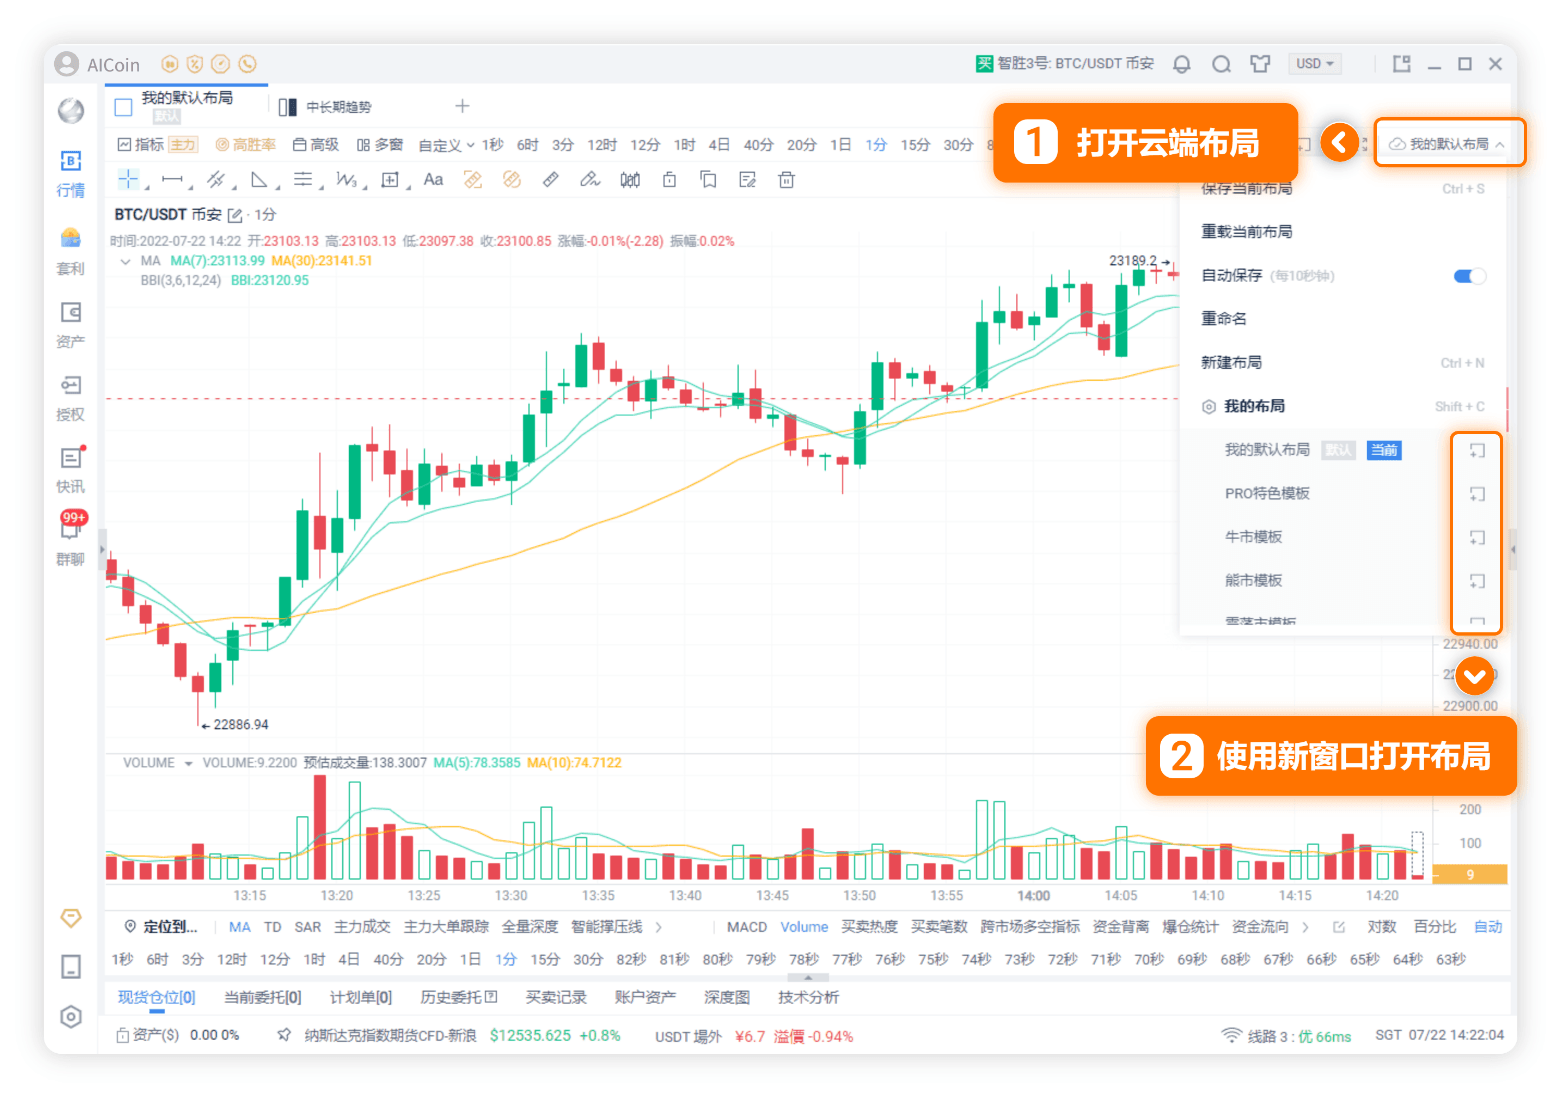Viewport: 1561px width, 1099px height.
Task: Open the 套利 arbitrage sidebar icon
Action: 70,251
